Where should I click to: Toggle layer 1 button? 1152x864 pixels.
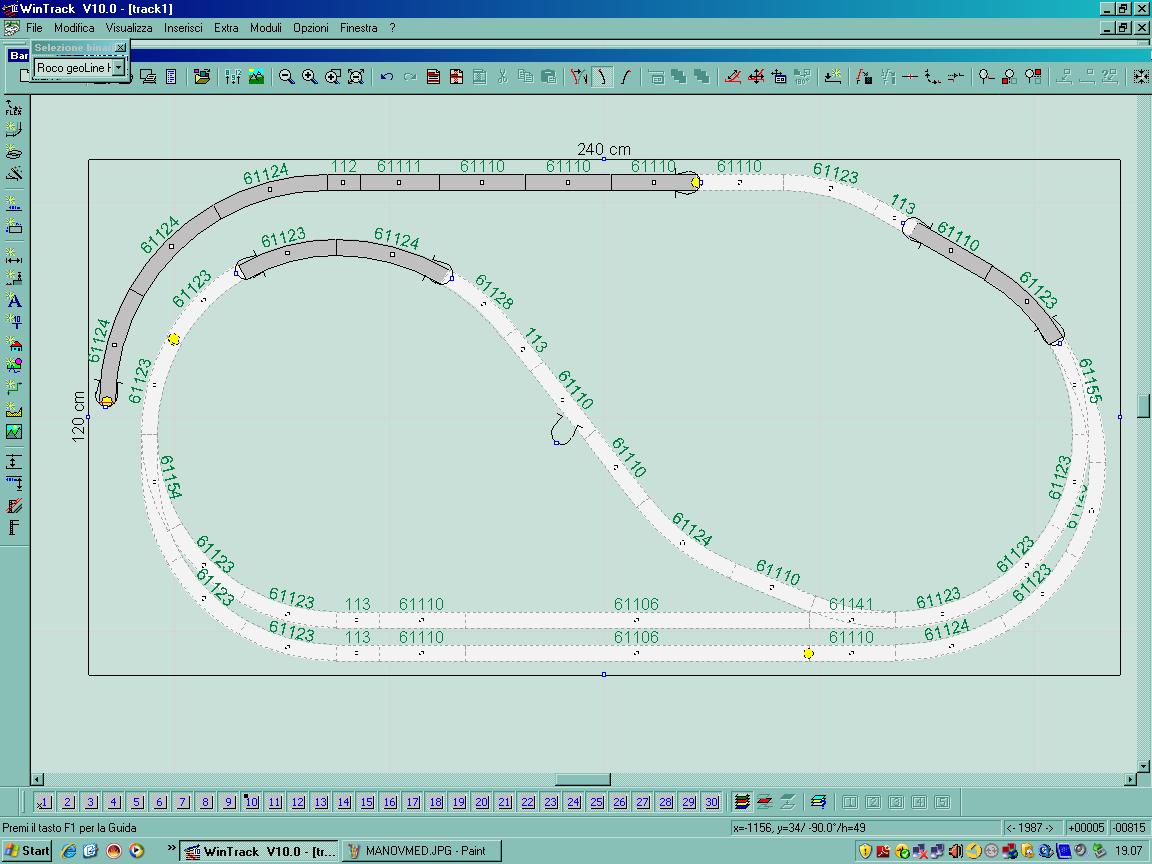44,802
